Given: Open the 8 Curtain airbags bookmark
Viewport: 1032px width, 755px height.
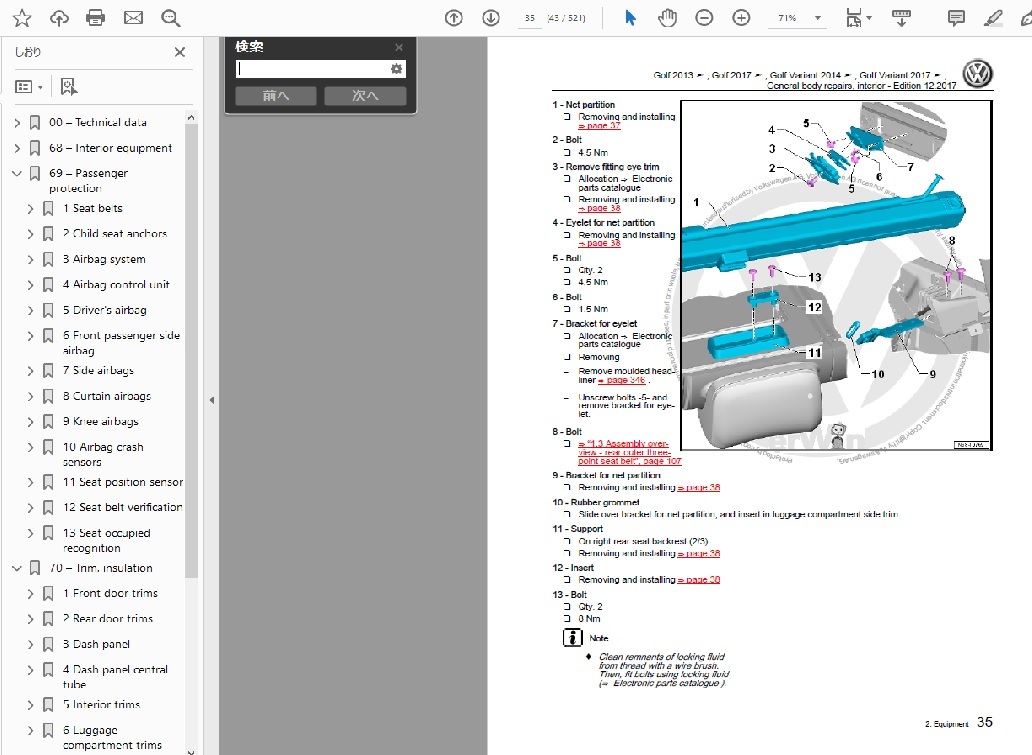Looking at the screenshot, I should click(107, 396).
